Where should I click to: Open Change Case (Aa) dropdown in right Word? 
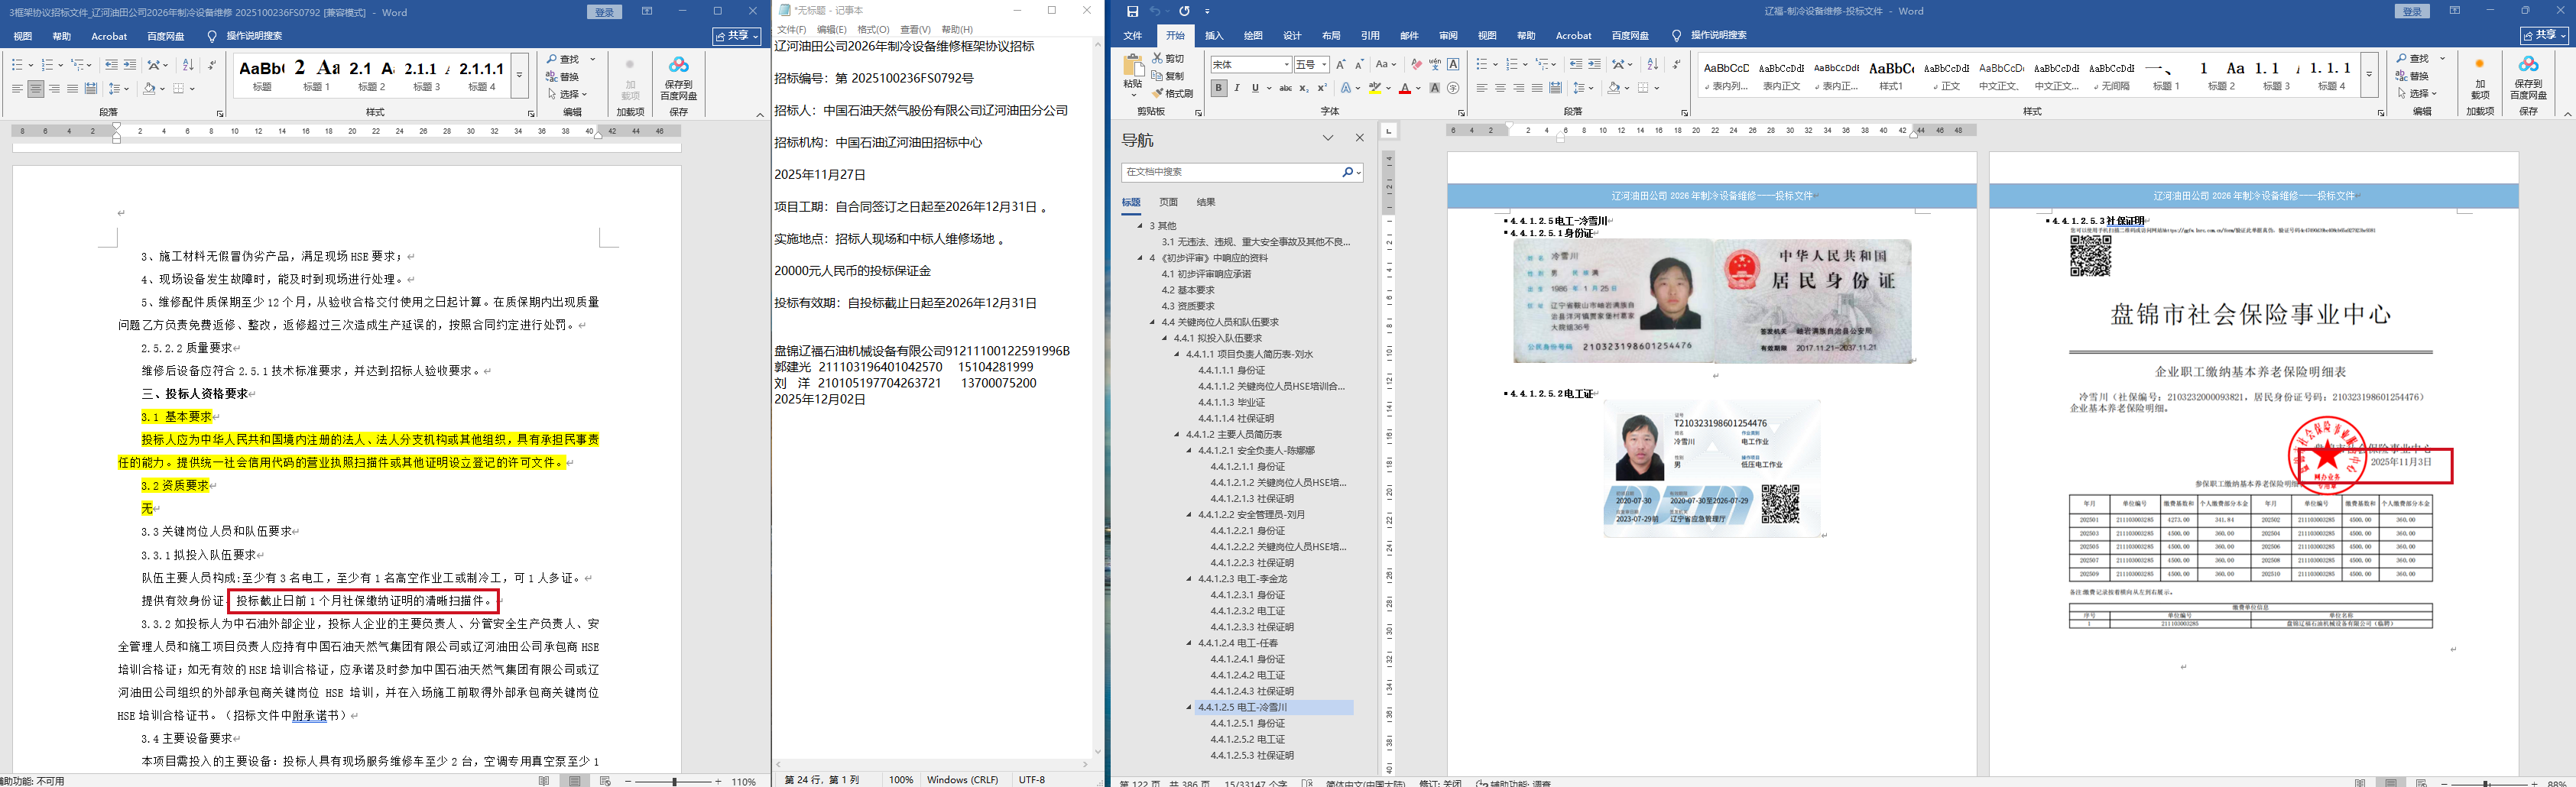click(1386, 64)
